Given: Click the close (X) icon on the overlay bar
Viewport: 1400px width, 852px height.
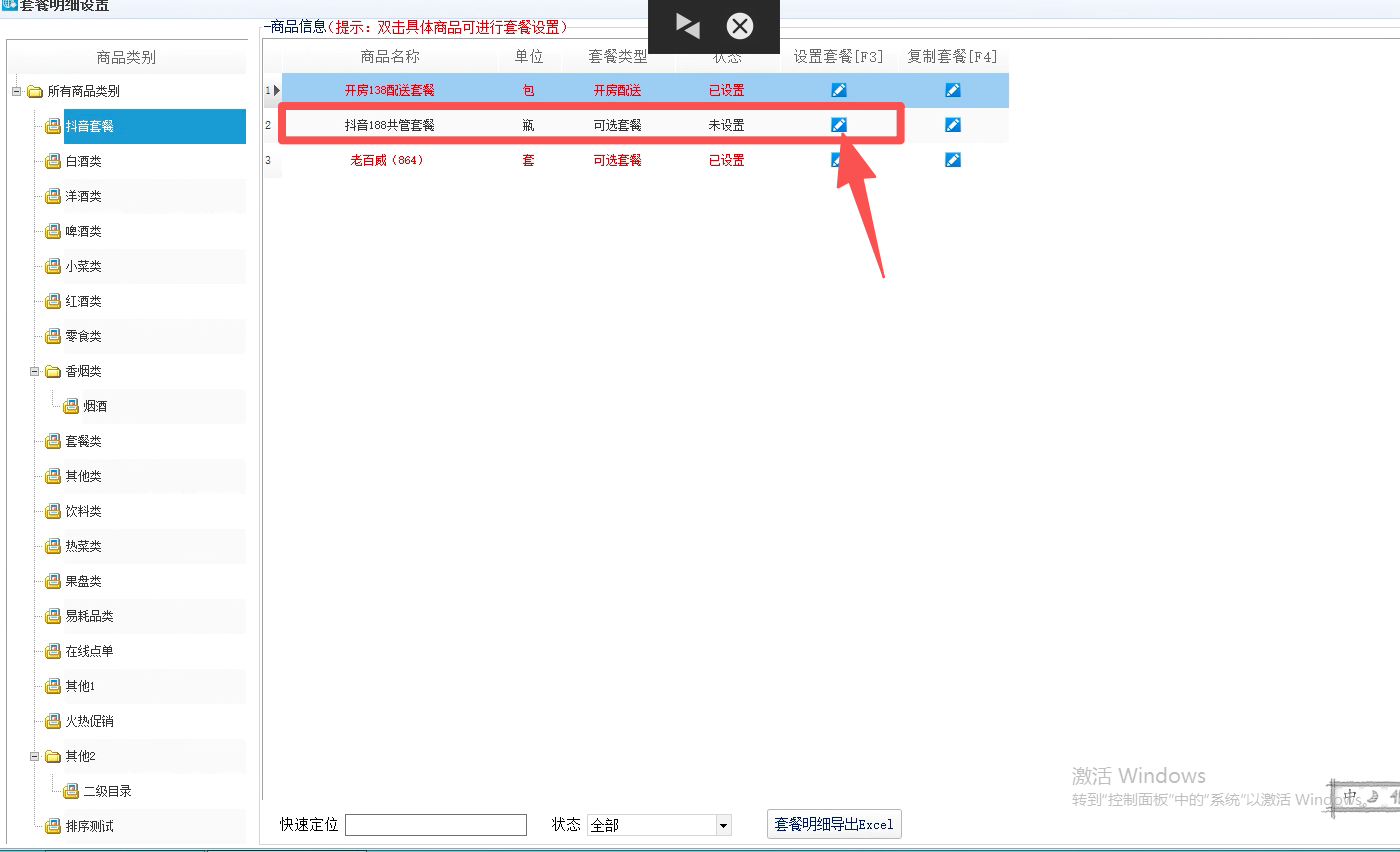Looking at the screenshot, I should coord(739,26).
